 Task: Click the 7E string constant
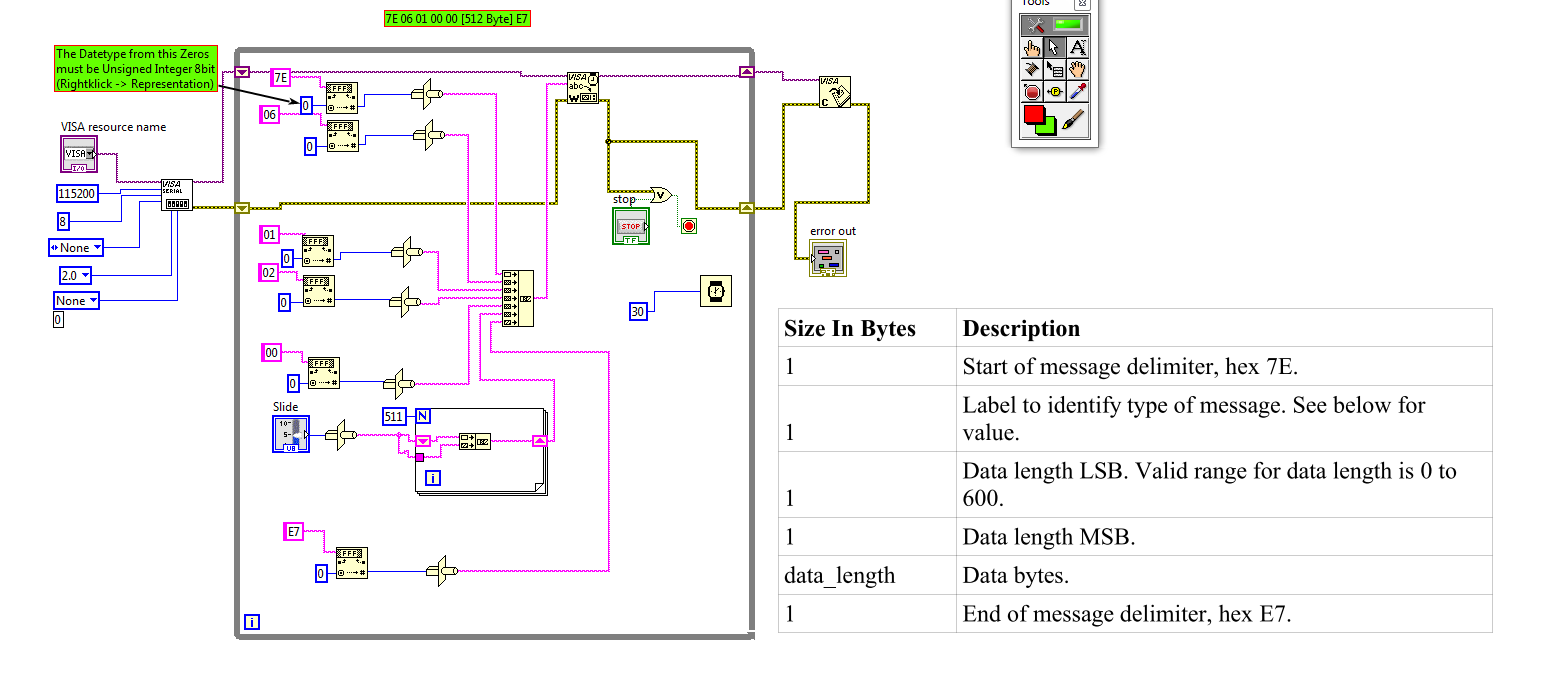click(280, 77)
